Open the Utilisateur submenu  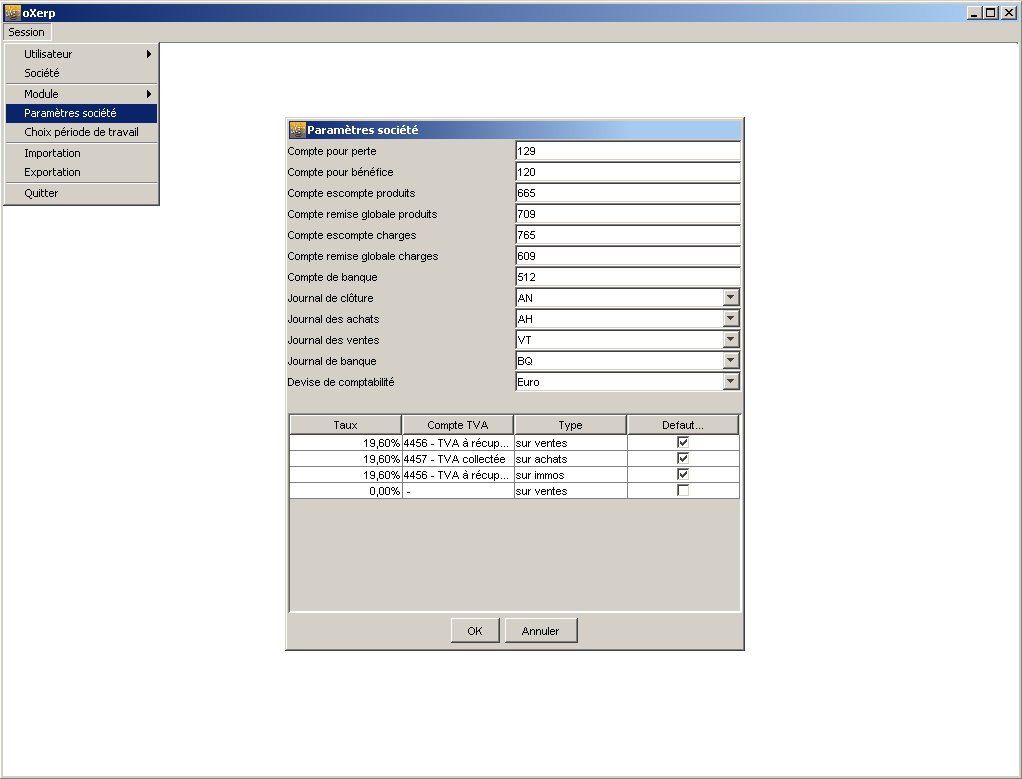[81, 54]
